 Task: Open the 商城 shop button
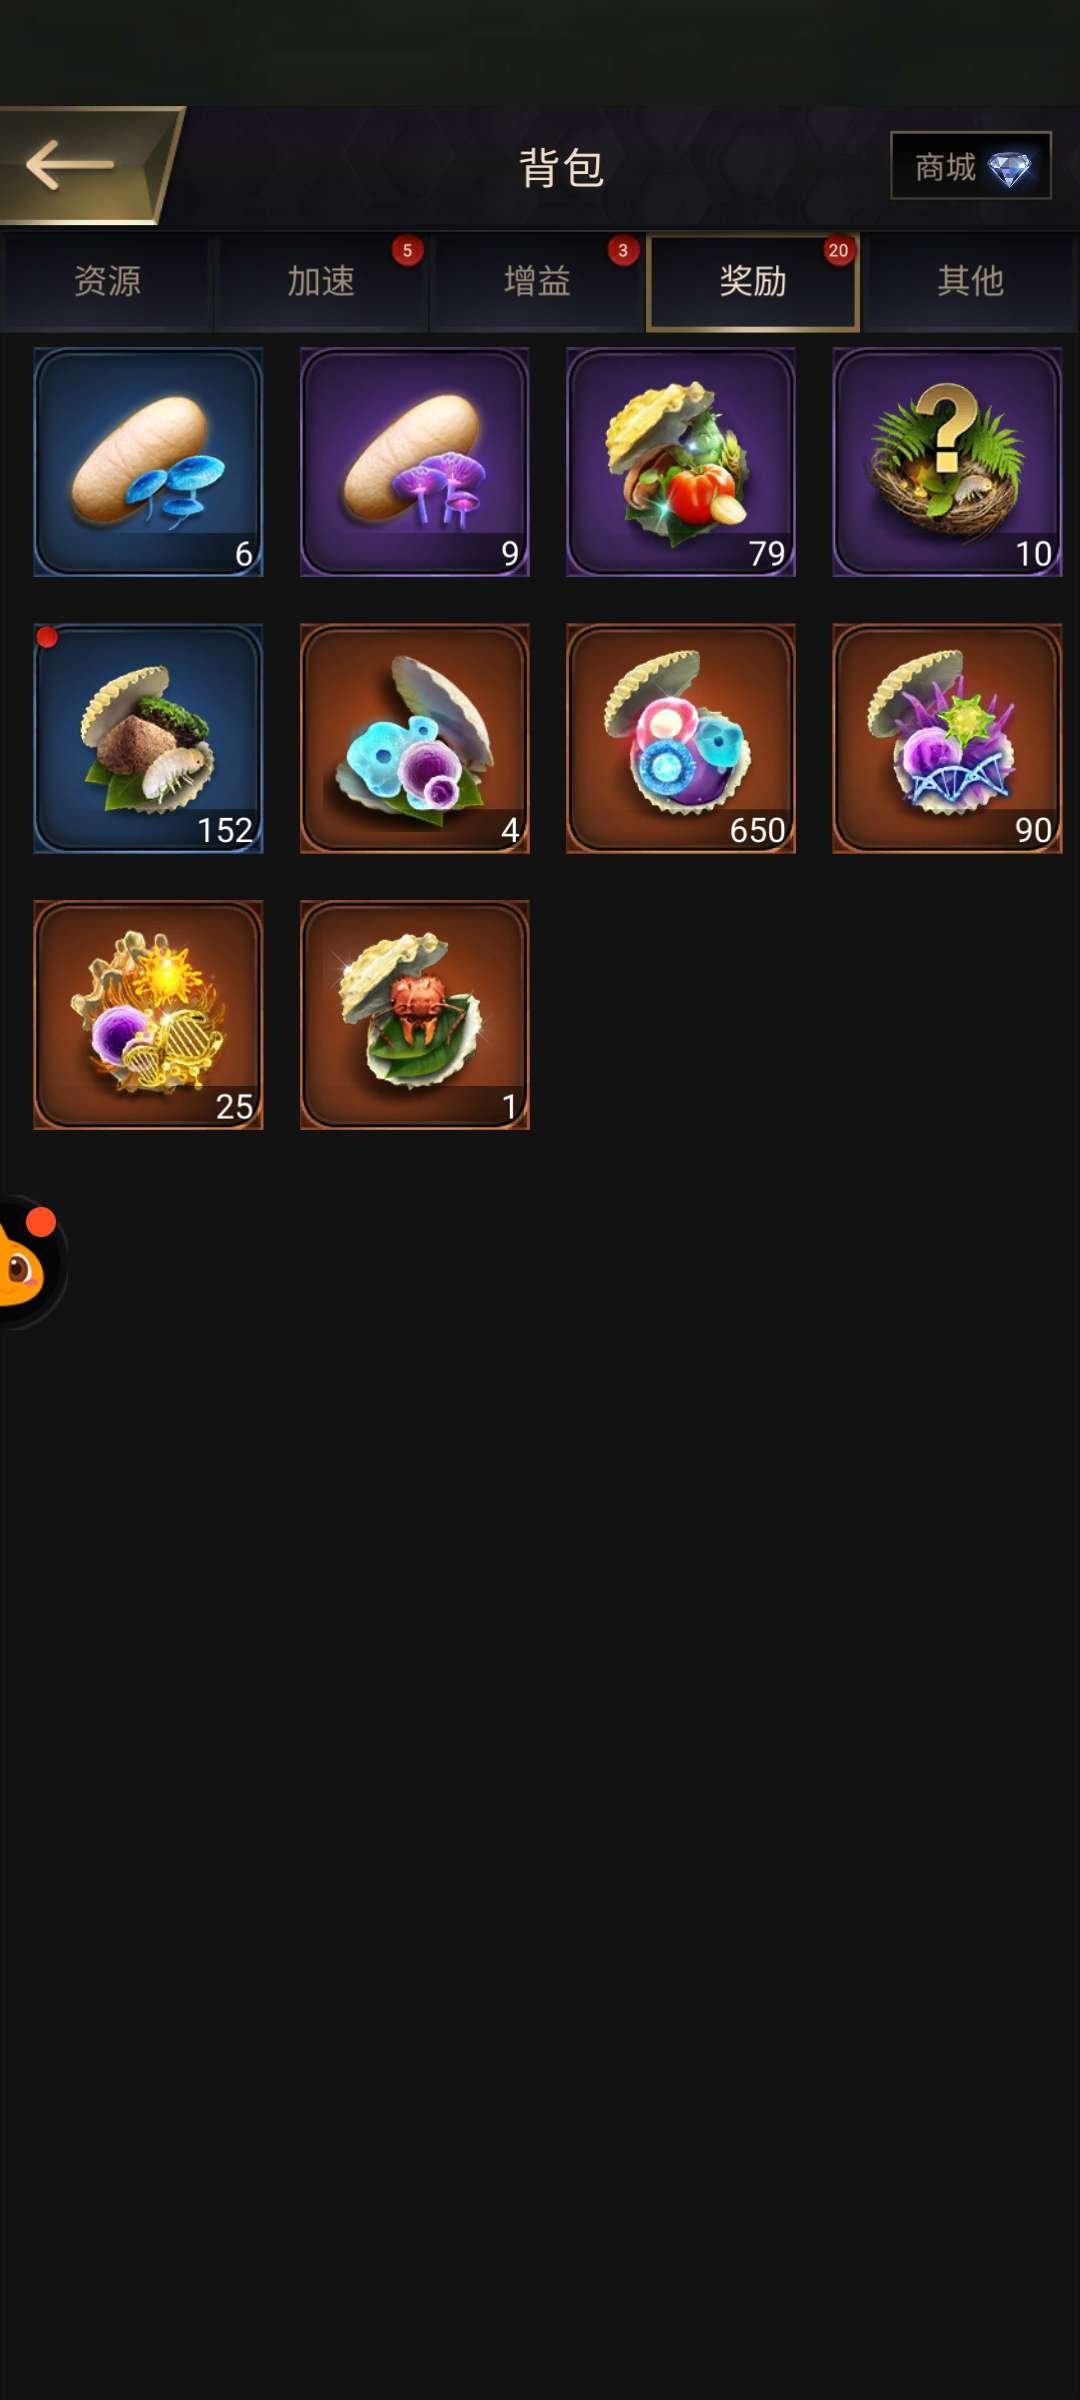970,166
